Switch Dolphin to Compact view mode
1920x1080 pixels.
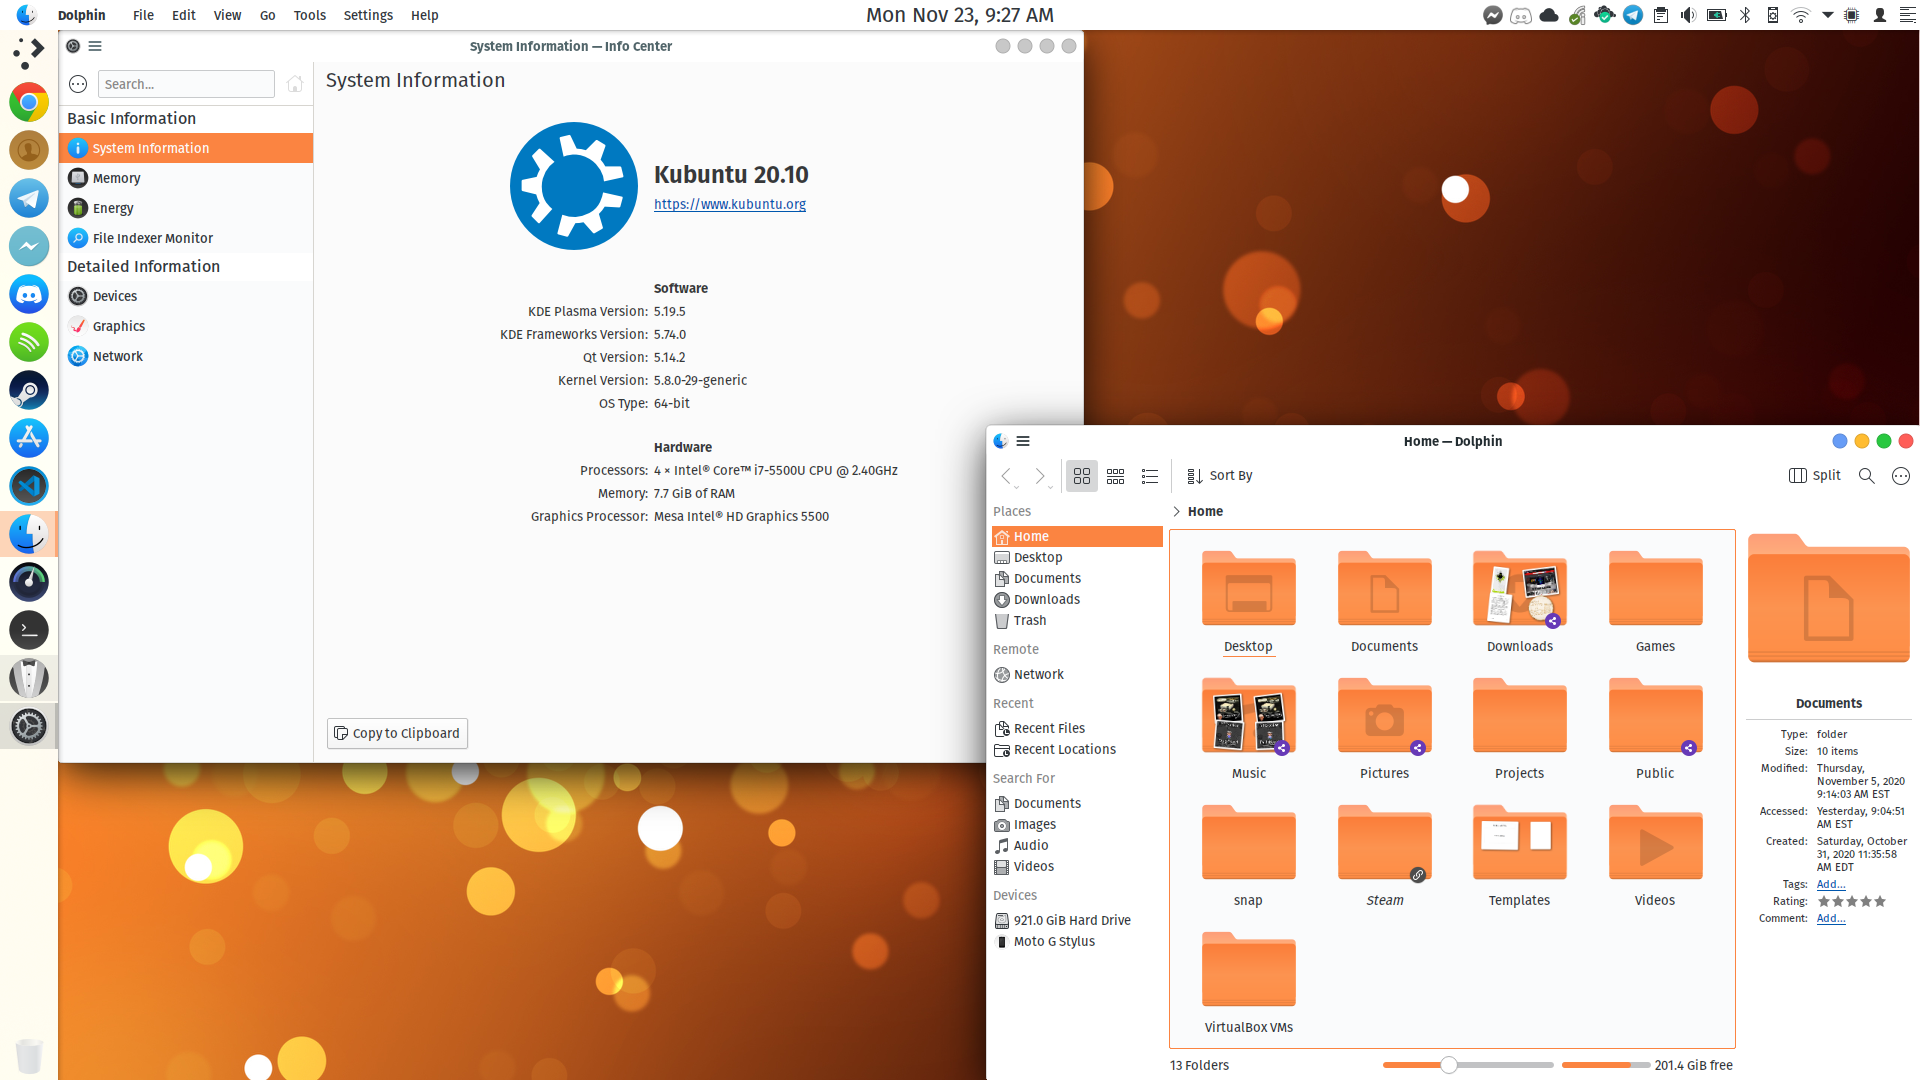[1116, 476]
